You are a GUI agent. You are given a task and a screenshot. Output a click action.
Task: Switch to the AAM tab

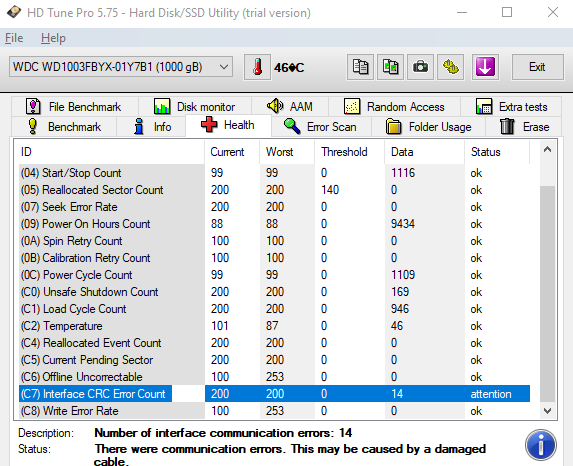(290, 107)
